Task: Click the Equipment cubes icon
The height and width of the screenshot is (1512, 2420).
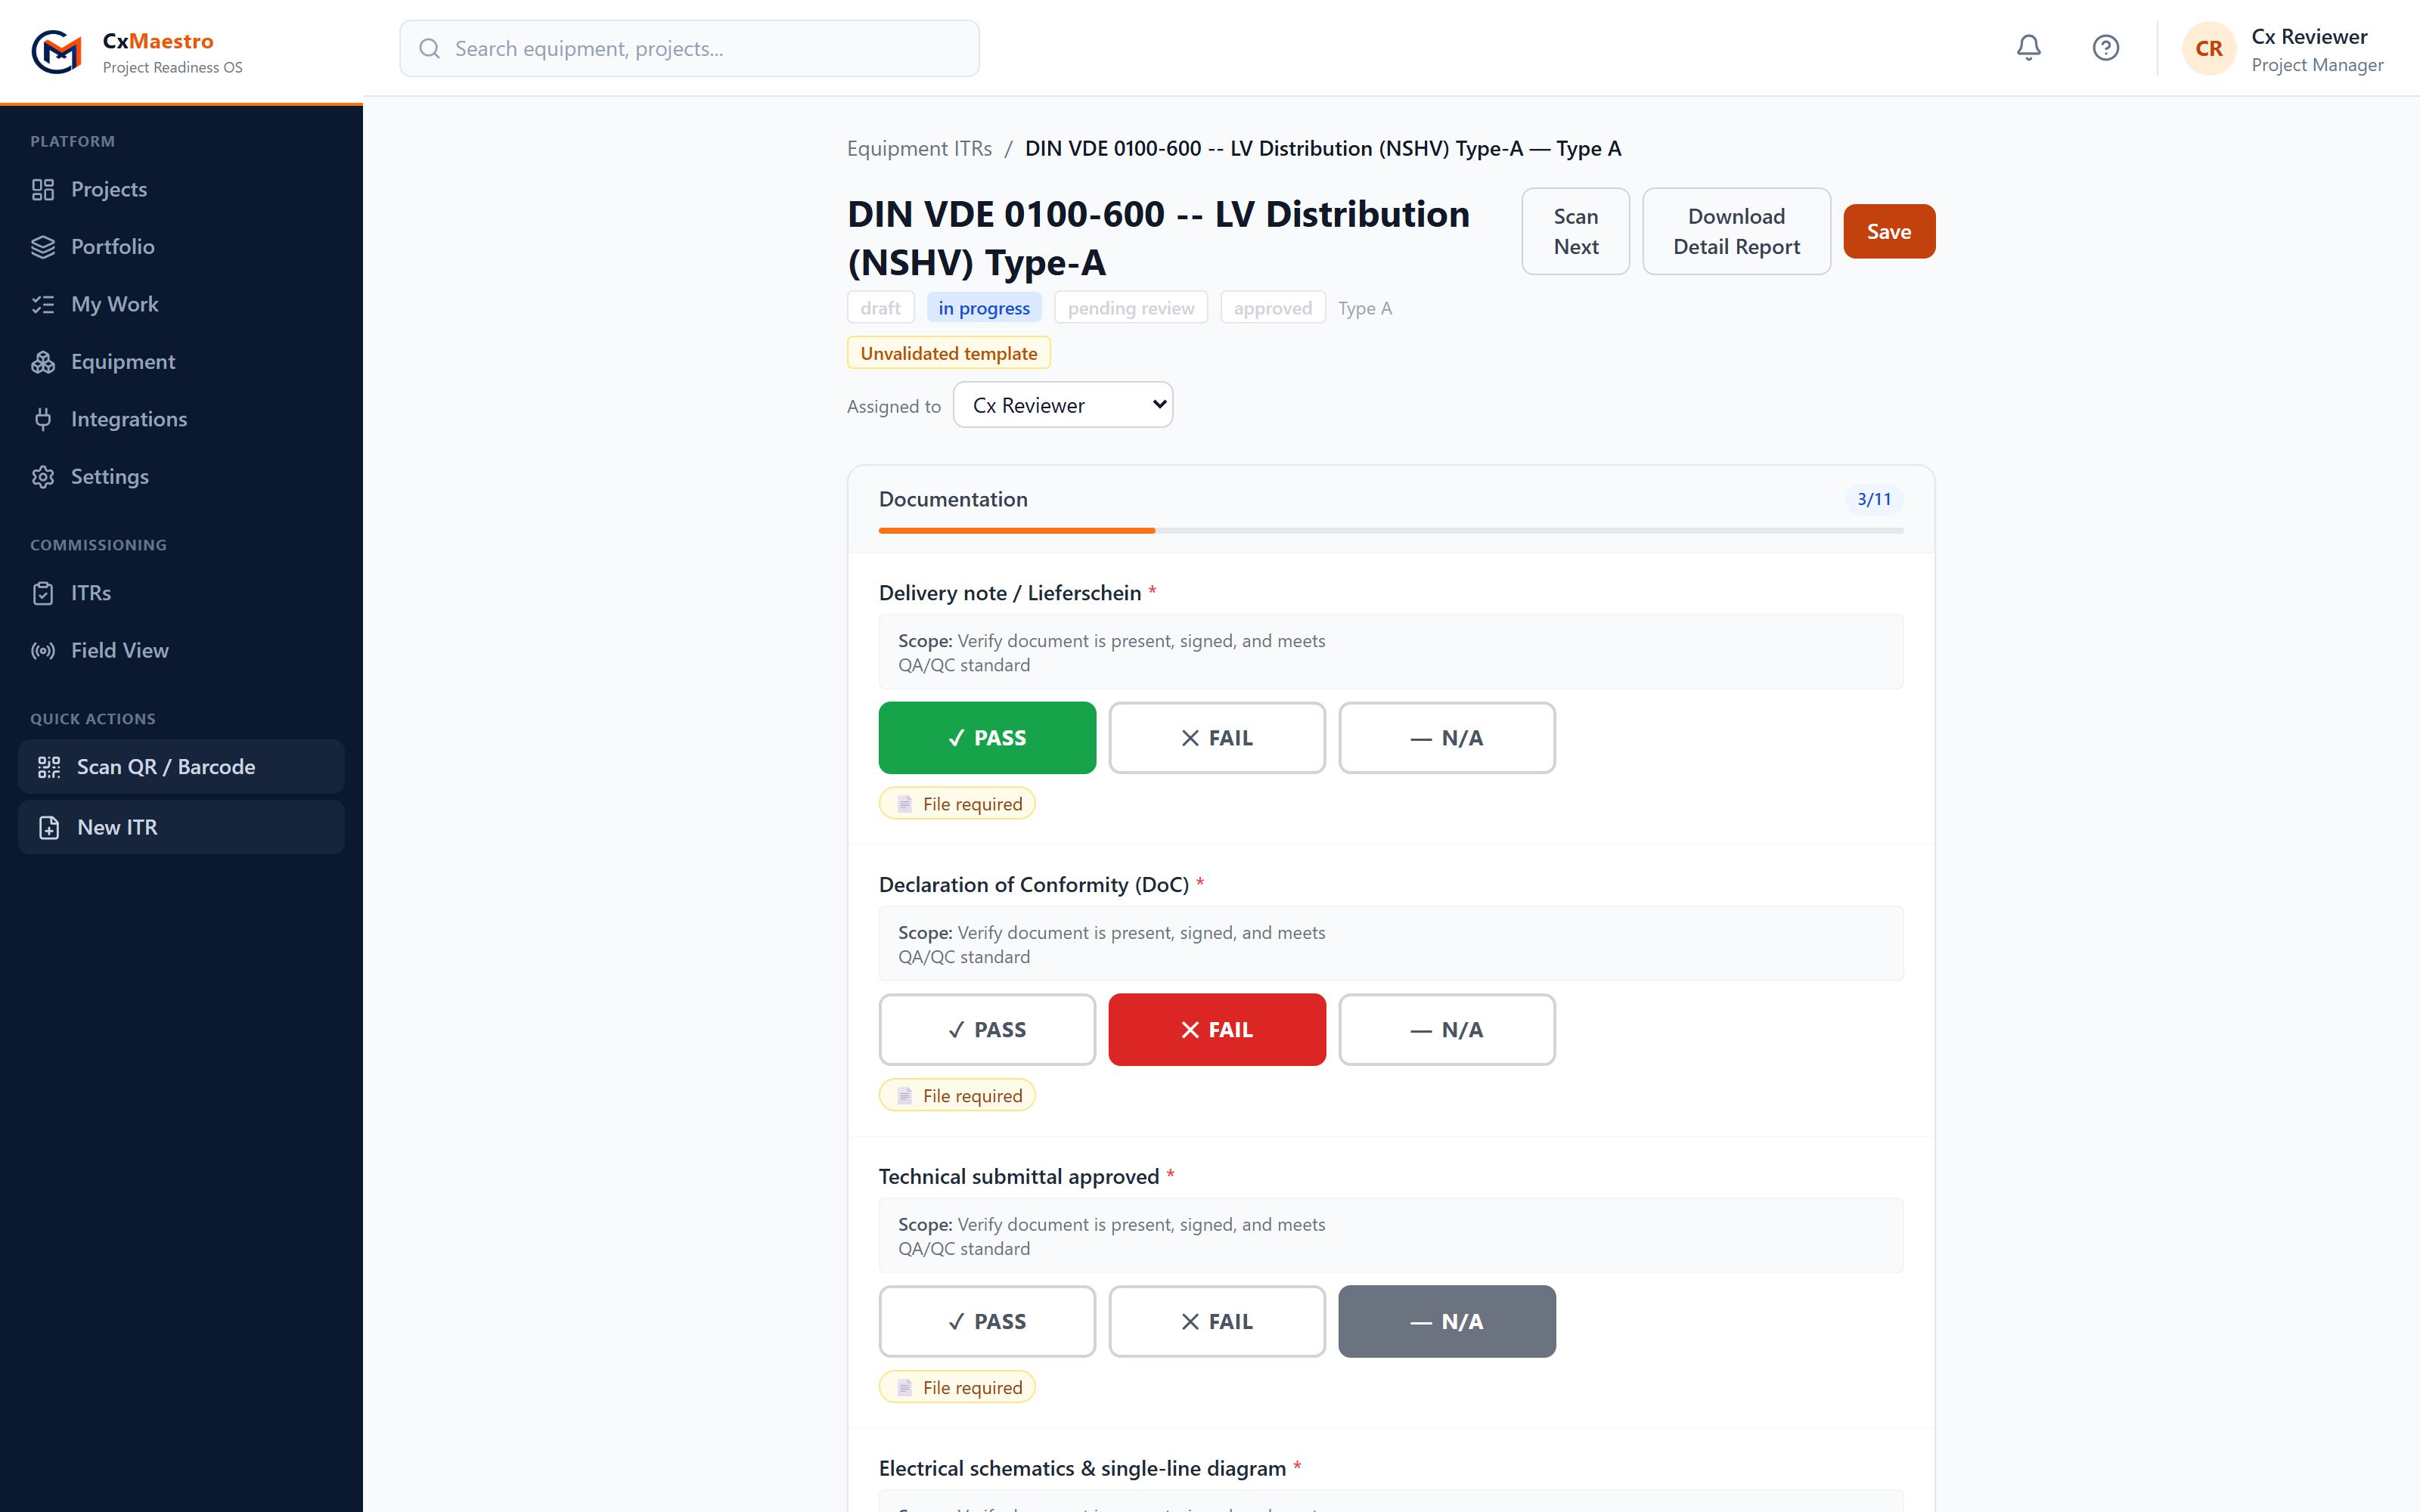Action: (43, 362)
